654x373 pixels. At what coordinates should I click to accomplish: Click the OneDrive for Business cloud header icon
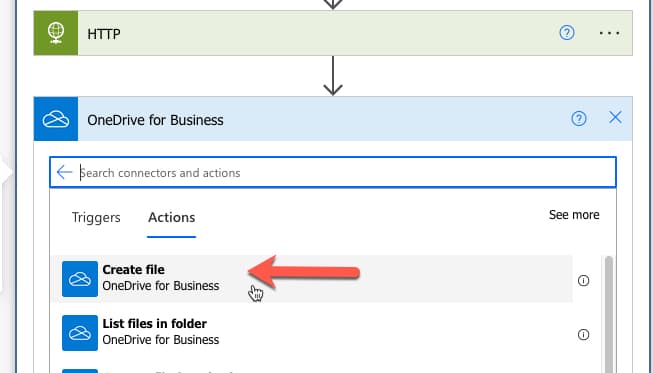(56, 119)
